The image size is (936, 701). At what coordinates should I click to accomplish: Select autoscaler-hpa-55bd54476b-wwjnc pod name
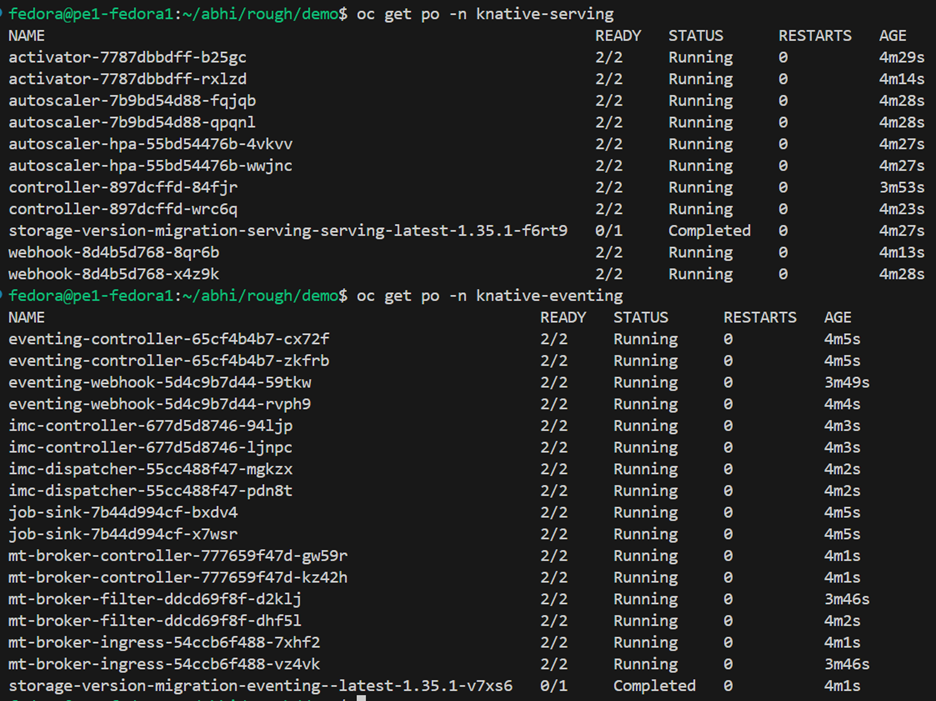[150, 166]
